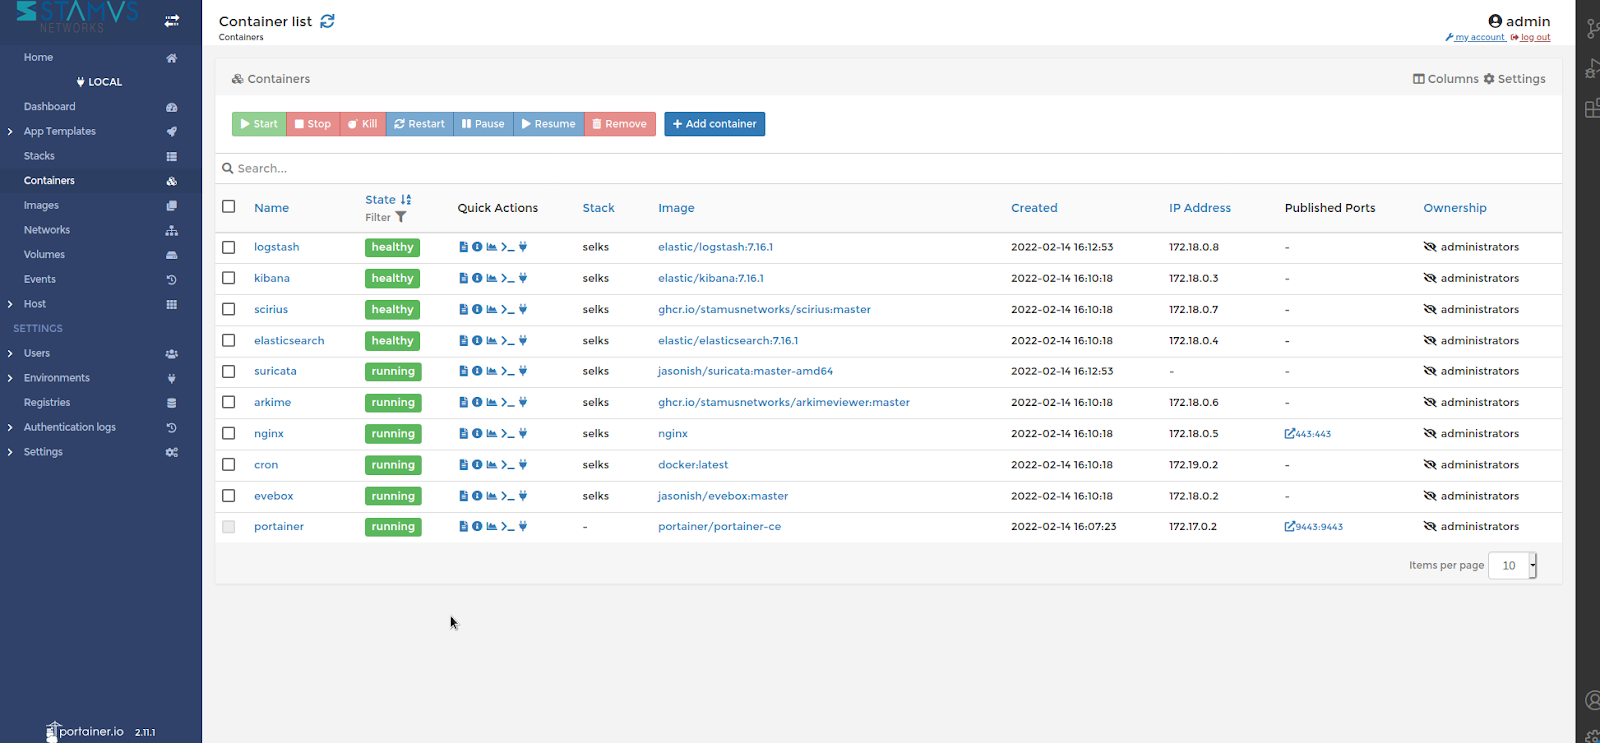Open Images in sidebar
Screen dimensions: 1600x743
(41, 205)
